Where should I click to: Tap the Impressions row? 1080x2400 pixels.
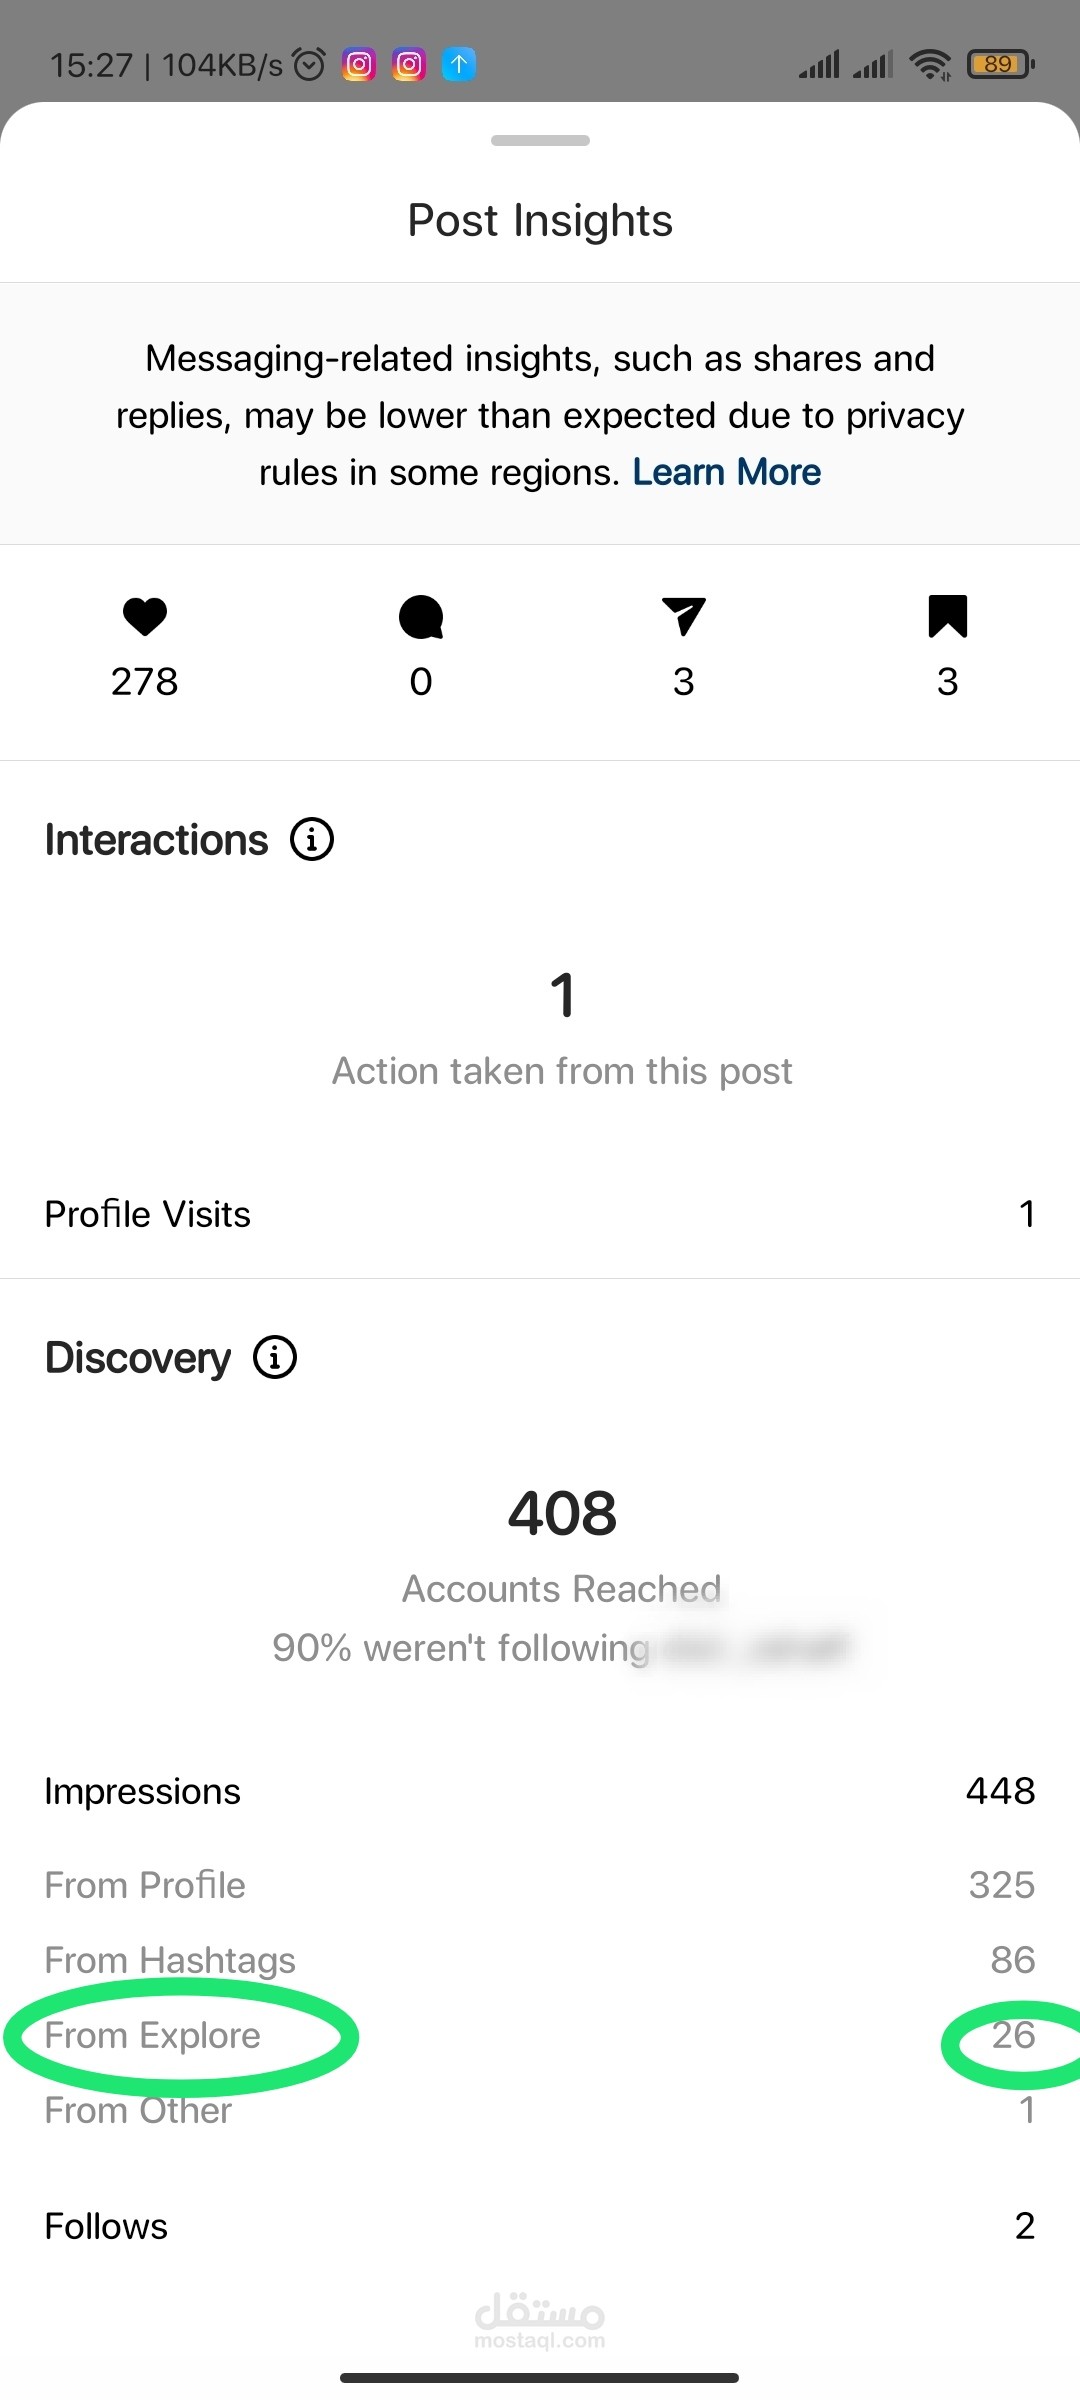coord(540,1791)
